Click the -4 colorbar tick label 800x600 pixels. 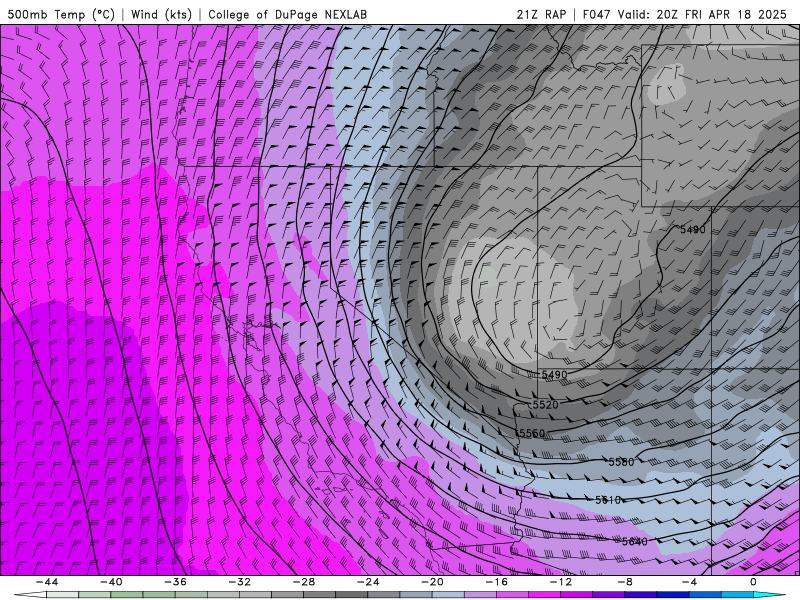689,582
